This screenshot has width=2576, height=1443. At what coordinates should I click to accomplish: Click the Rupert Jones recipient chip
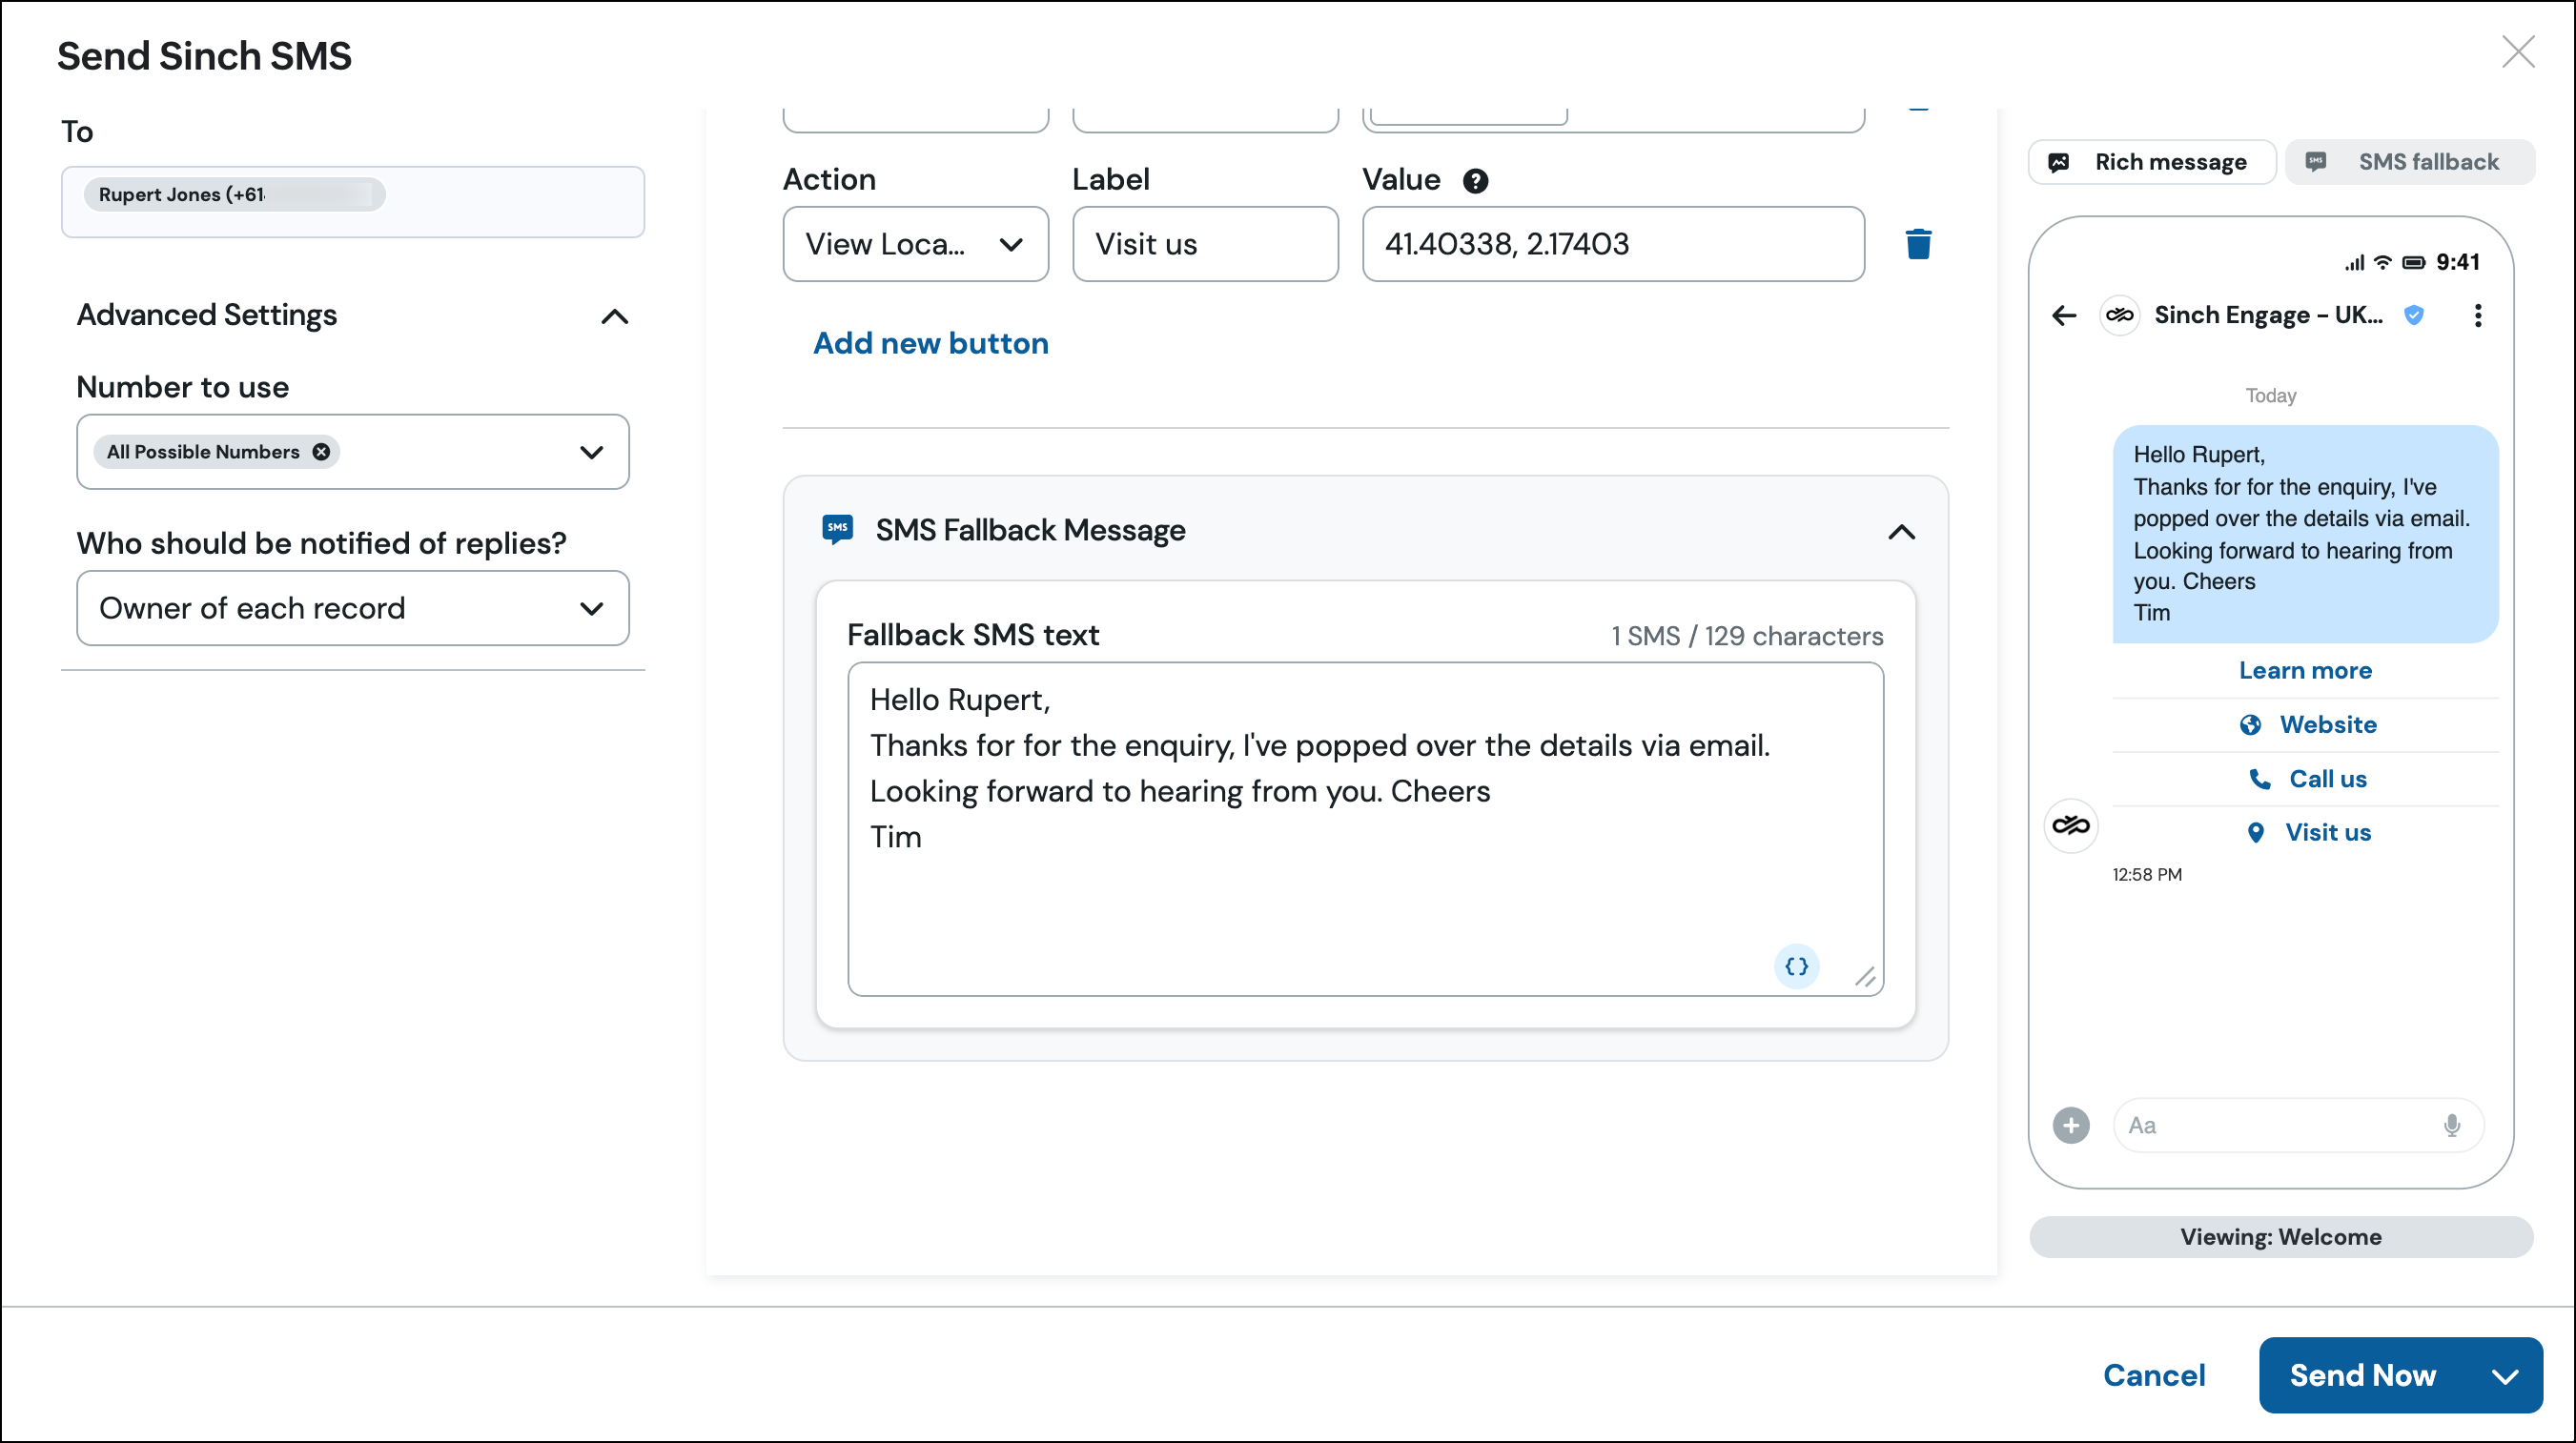(234, 194)
